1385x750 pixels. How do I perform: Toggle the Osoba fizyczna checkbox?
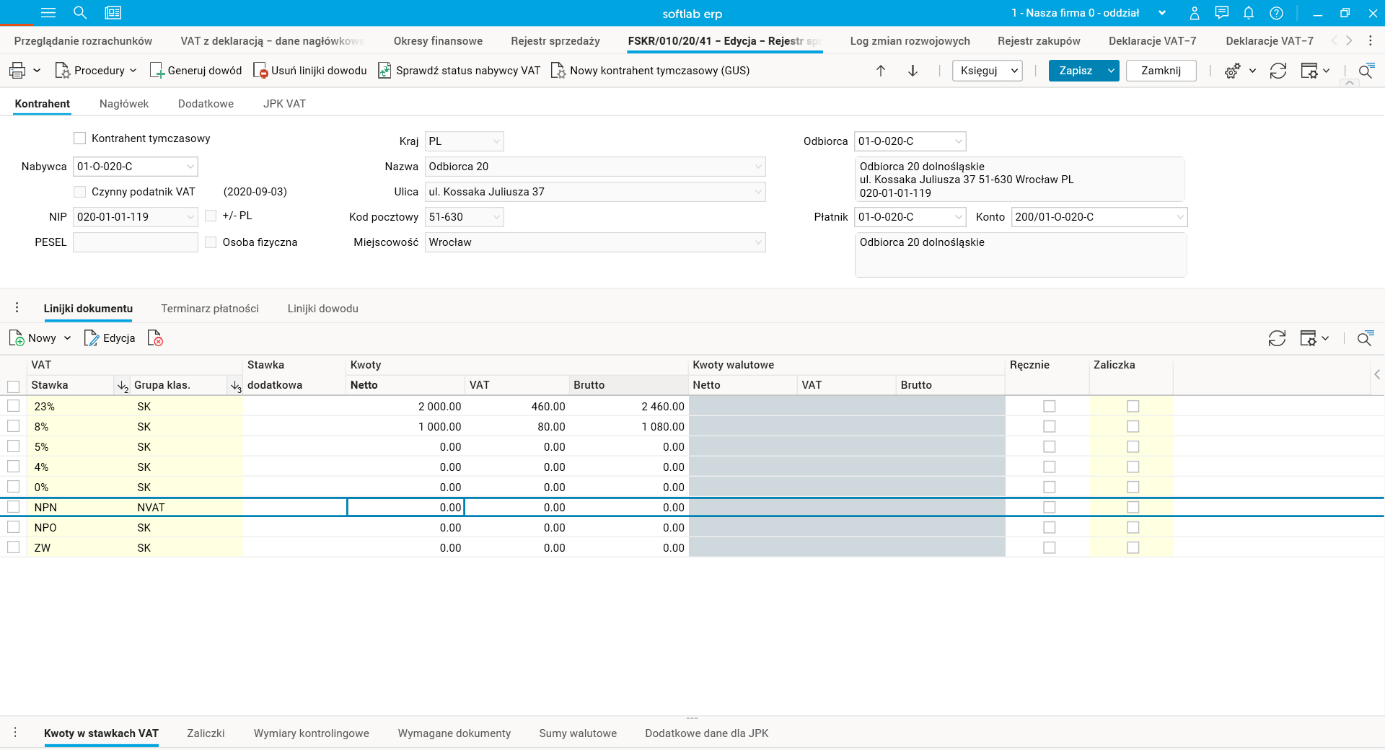tap(211, 242)
